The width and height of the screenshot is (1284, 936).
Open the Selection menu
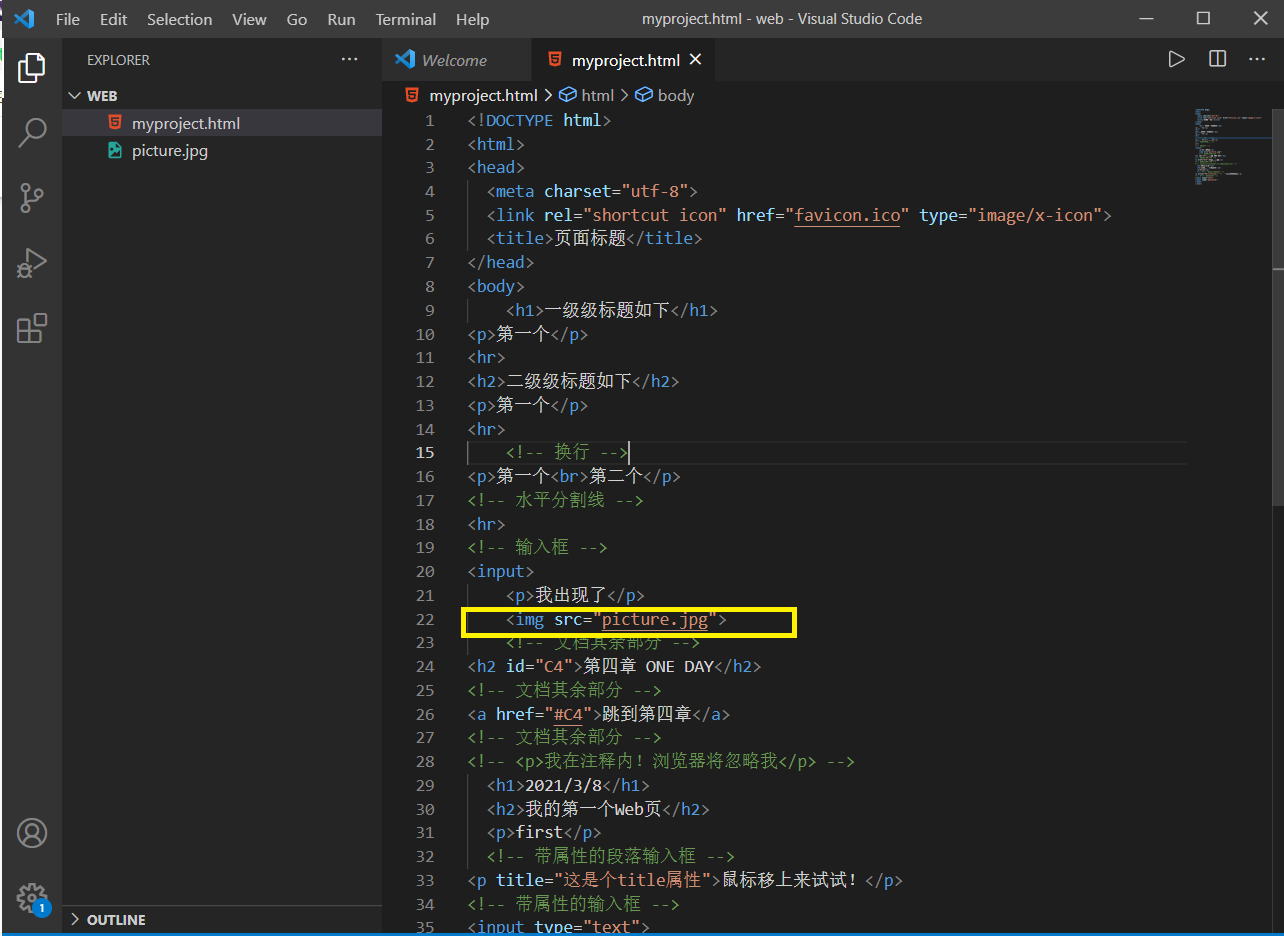coord(179,19)
